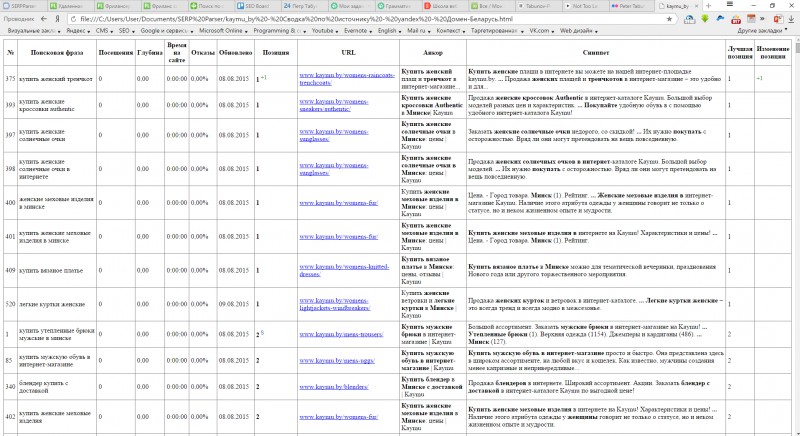Close the kaymu_by tab with its x
Image resolution: width=800 pixels, height=436 pixels.
696,6
